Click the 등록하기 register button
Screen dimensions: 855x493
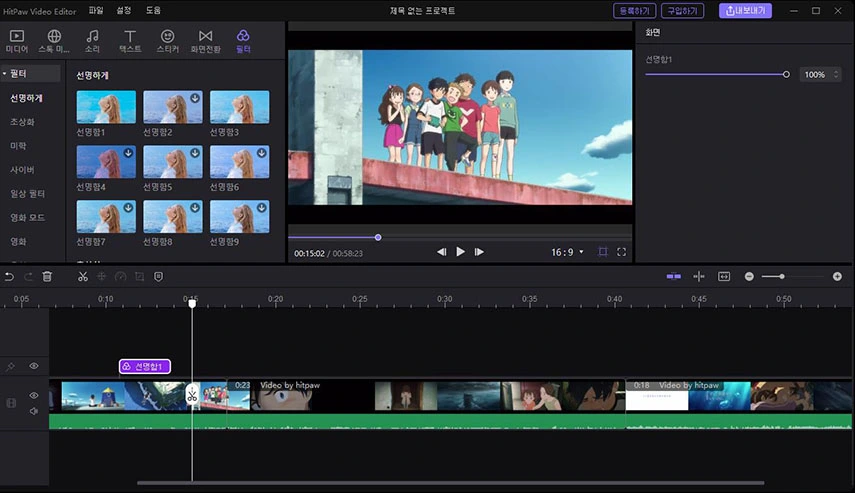coord(634,11)
